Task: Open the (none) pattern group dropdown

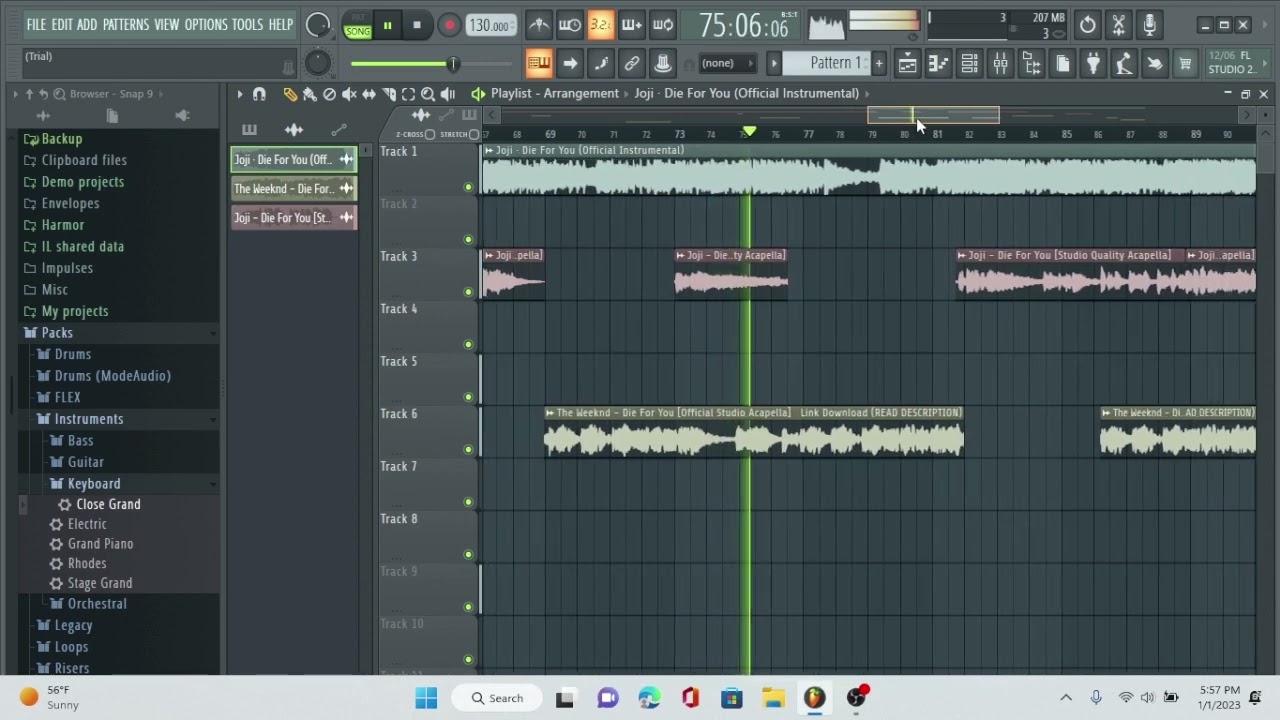Action: pyautogui.click(x=727, y=64)
